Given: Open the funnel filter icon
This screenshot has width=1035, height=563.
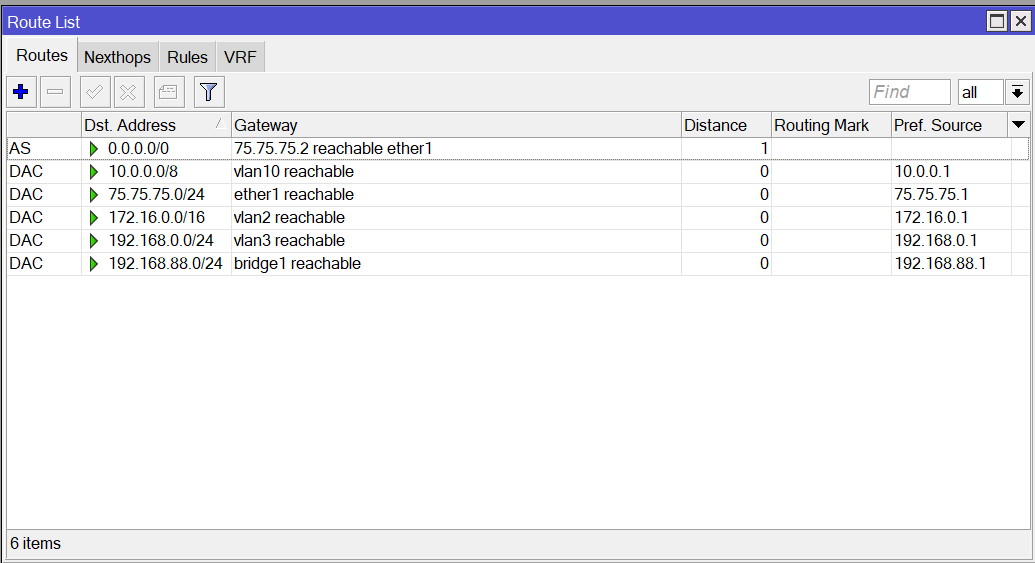Looking at the screenshot, I should tap(209, 92).
